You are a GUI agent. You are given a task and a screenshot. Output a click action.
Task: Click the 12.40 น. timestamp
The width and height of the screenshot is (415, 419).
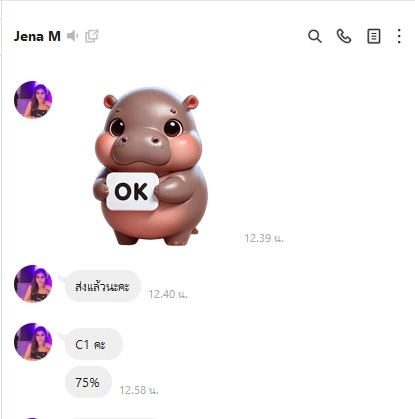click(168, 294)
